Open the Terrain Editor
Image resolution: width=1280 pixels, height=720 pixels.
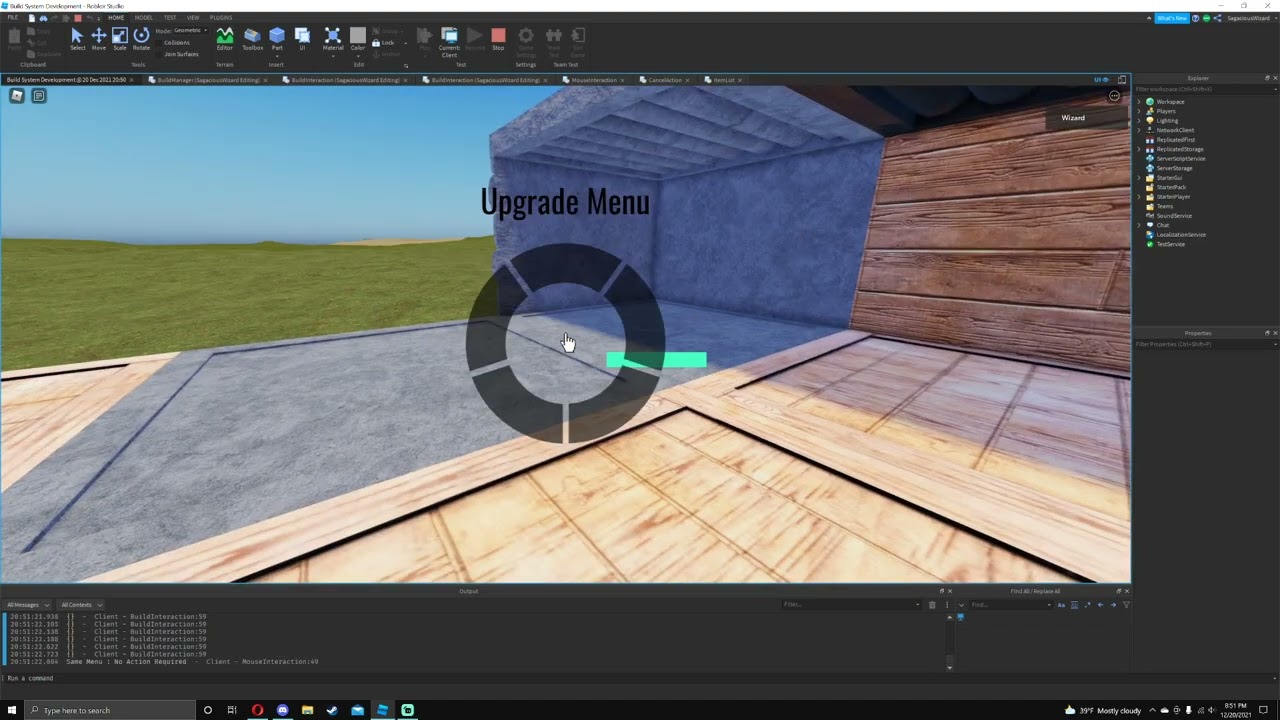[224, 37]
